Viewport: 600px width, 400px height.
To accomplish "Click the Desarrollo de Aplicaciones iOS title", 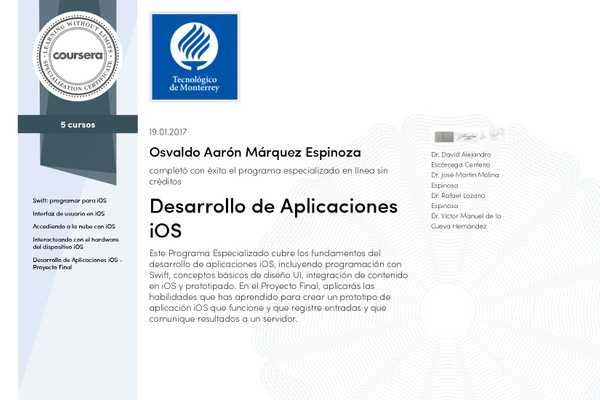I will point(273,218).
